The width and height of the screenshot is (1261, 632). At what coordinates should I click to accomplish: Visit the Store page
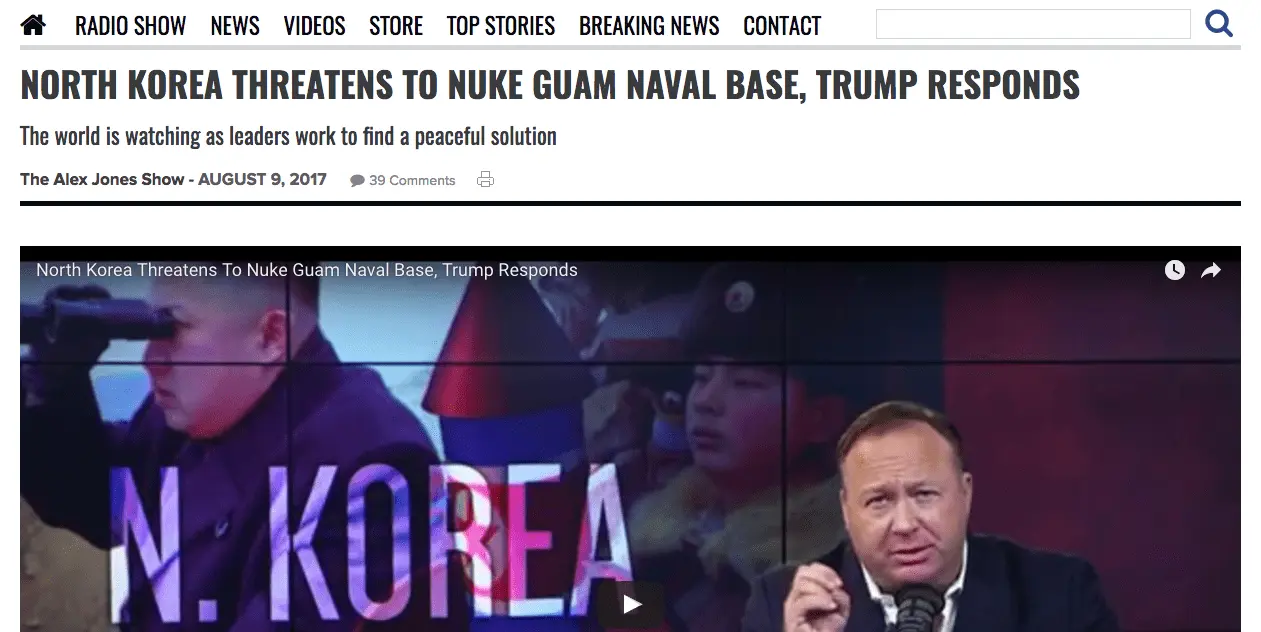(396, 26)
